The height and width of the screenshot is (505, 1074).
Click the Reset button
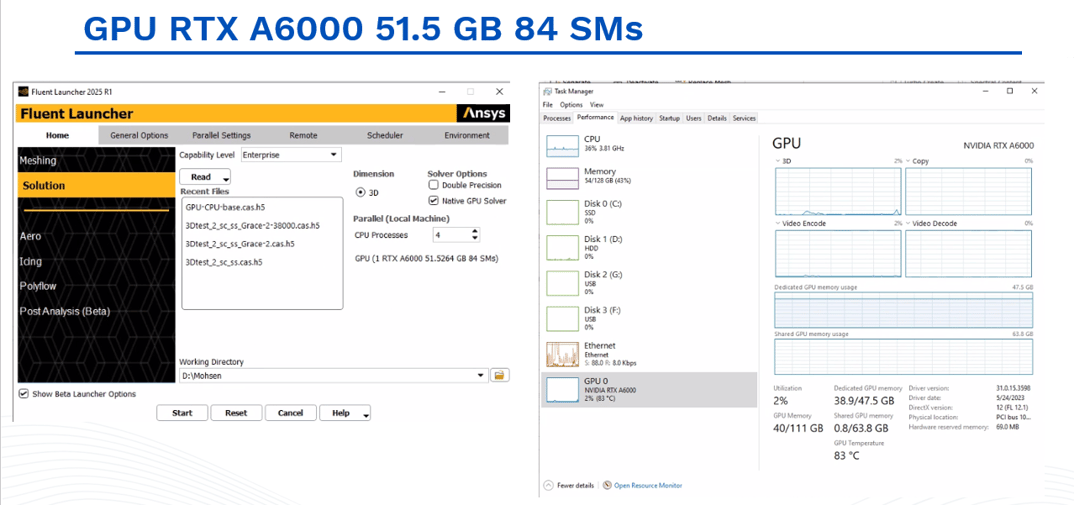(x=236, y=413)
